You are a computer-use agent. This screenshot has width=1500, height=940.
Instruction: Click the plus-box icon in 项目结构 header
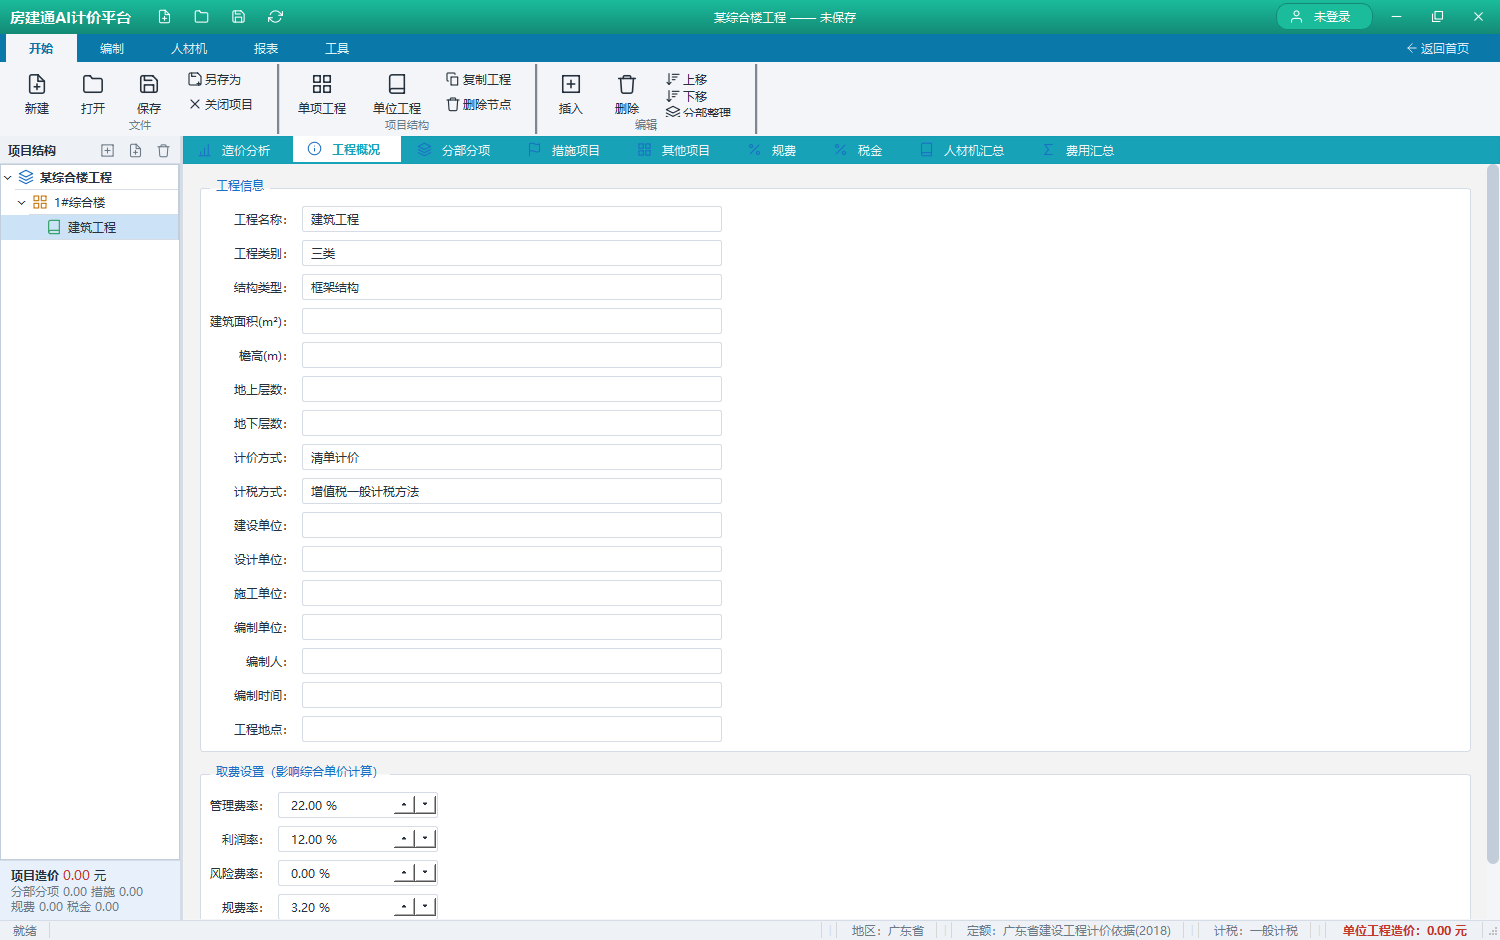click(x=107, y=150)
